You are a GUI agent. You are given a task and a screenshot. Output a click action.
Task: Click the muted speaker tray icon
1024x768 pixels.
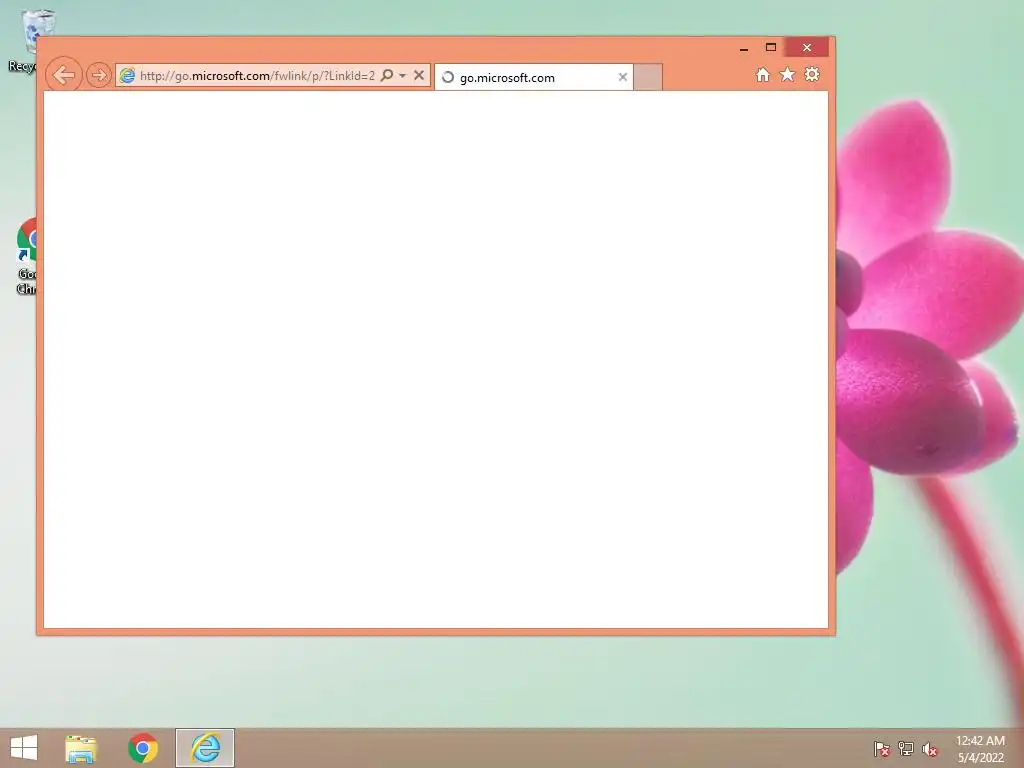tap(930, 749)
